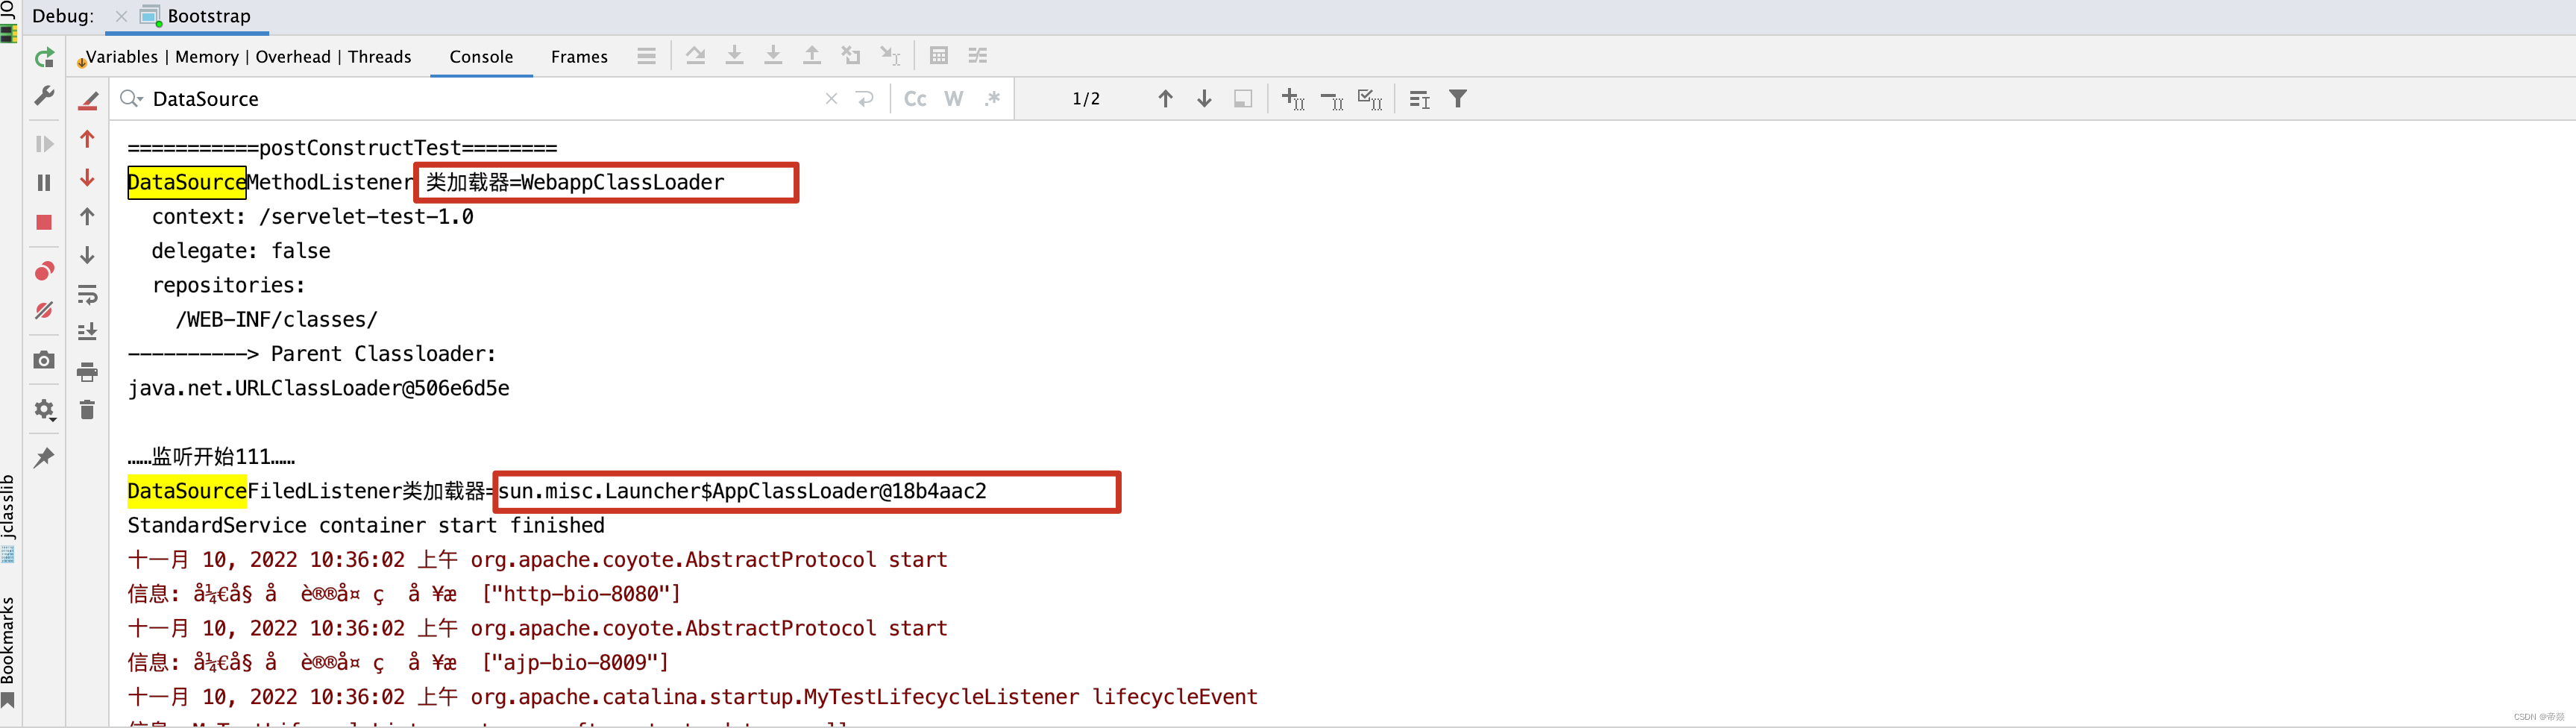The image size is (2576, 728).
Task: Click the http-bio-8080 log line
Action: 404,594
